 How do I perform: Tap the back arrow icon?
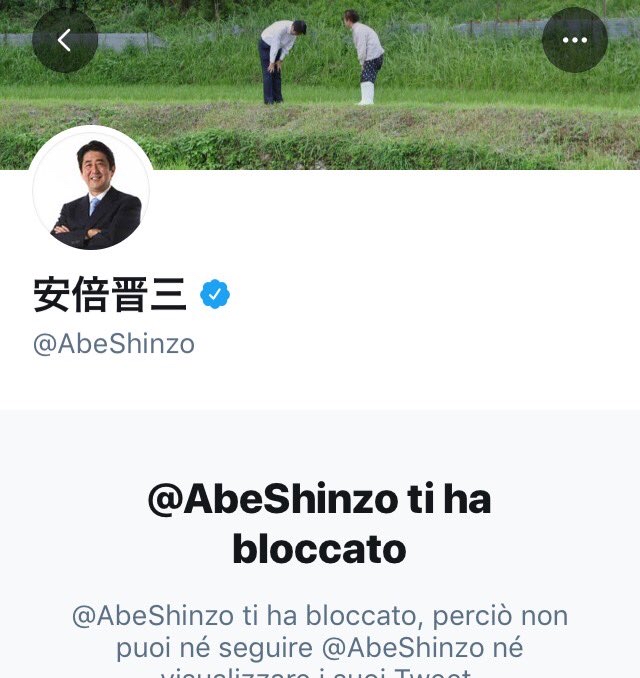point(64,40)
